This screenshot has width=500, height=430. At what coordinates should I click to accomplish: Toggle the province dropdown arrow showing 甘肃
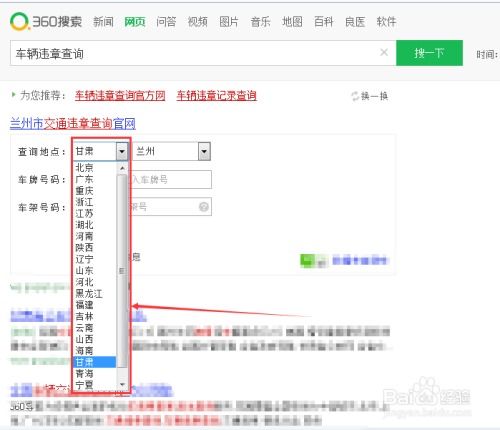(122, 151)
